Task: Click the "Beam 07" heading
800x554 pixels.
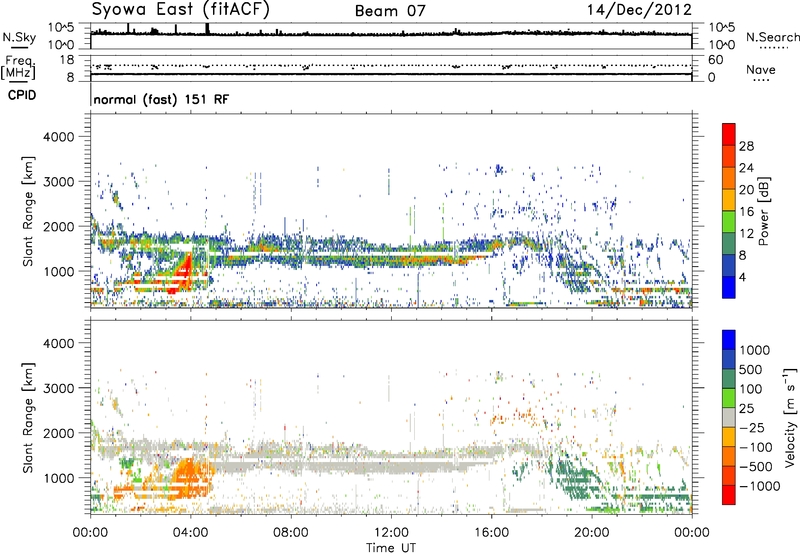Action: click(390, 11)
